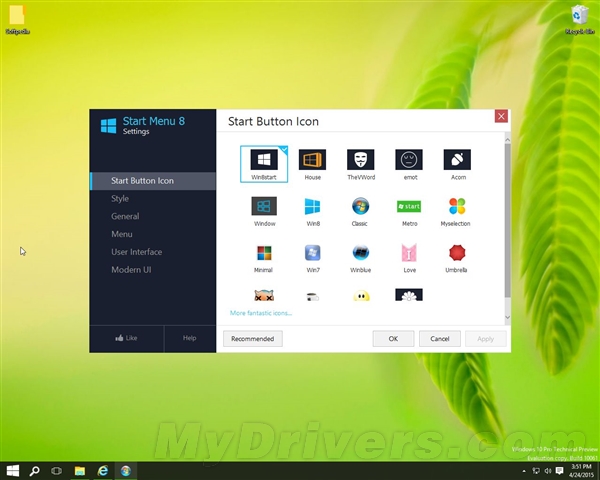Select the yellow blob face icon

[361, 296]
